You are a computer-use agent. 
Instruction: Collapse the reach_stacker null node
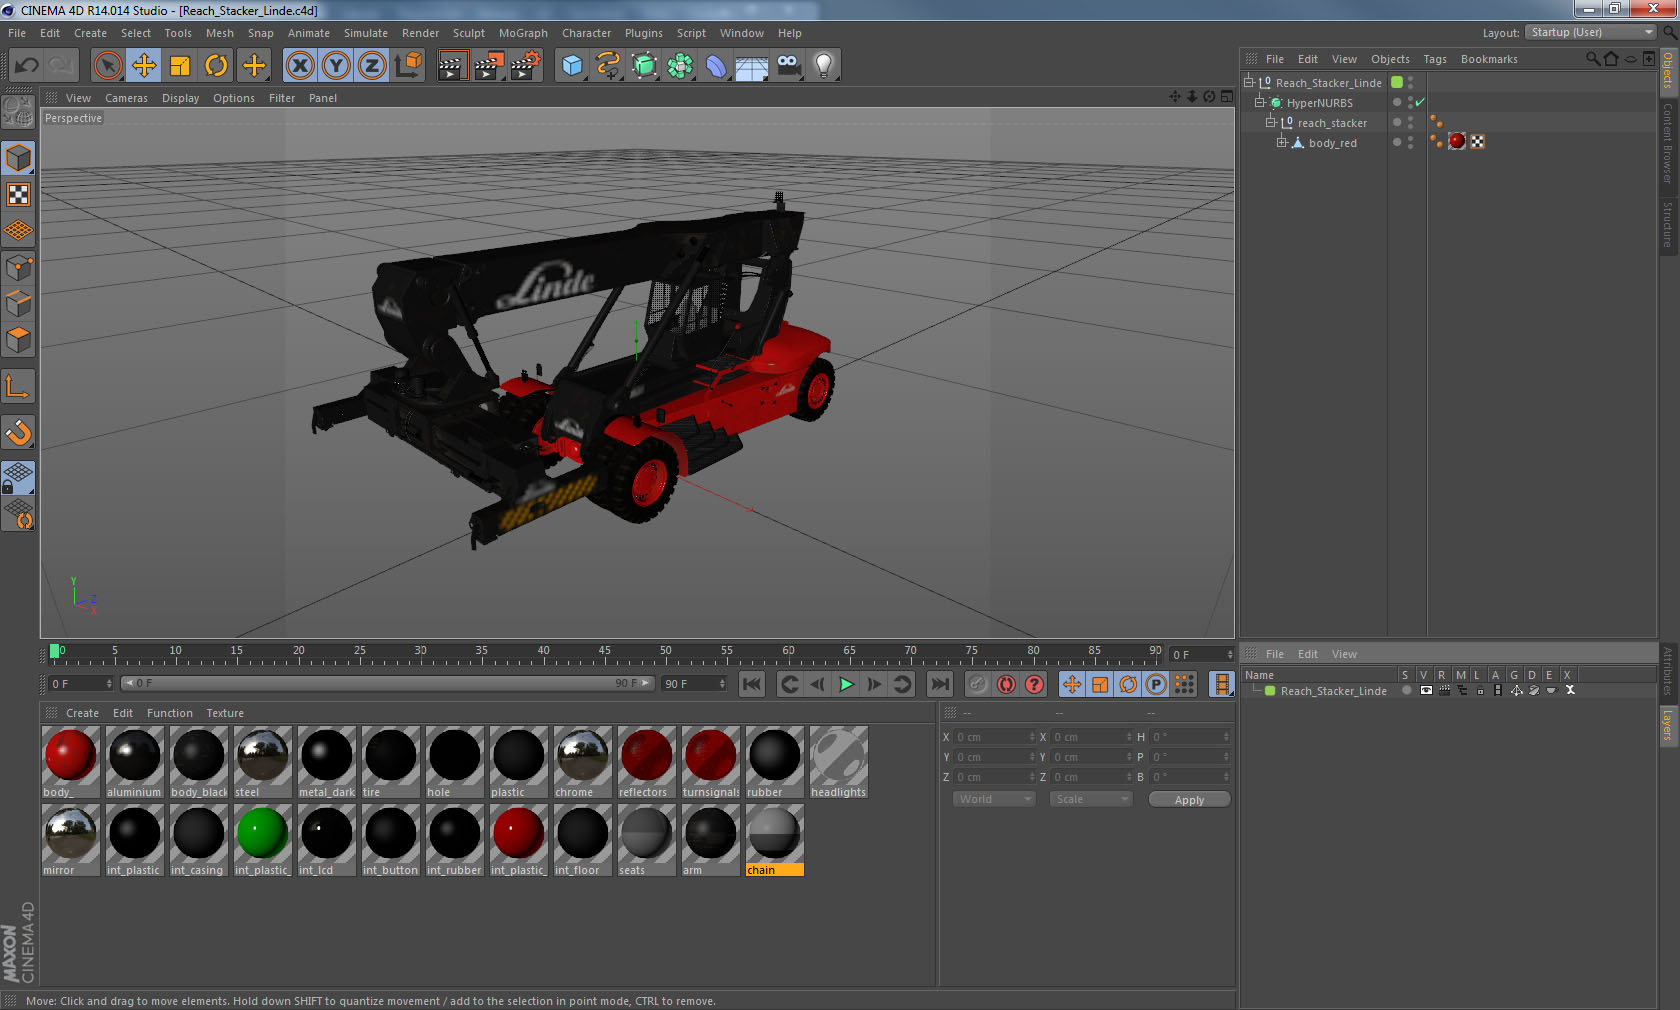(x=1270, y=122)
